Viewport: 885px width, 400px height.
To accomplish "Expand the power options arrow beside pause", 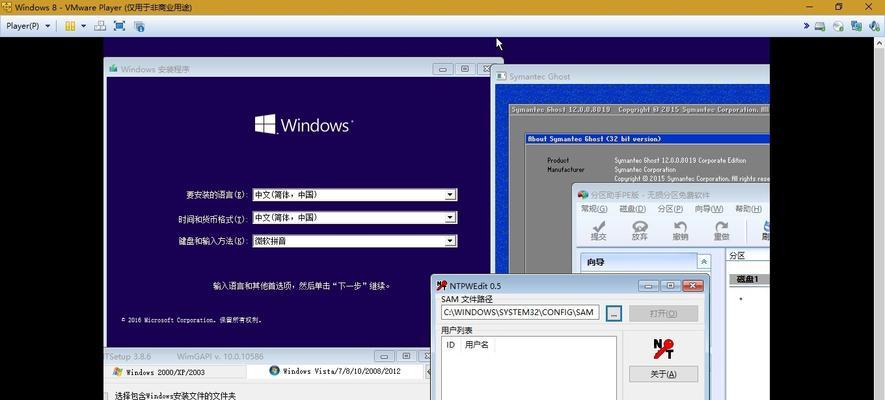I will [x=84, y=26].
